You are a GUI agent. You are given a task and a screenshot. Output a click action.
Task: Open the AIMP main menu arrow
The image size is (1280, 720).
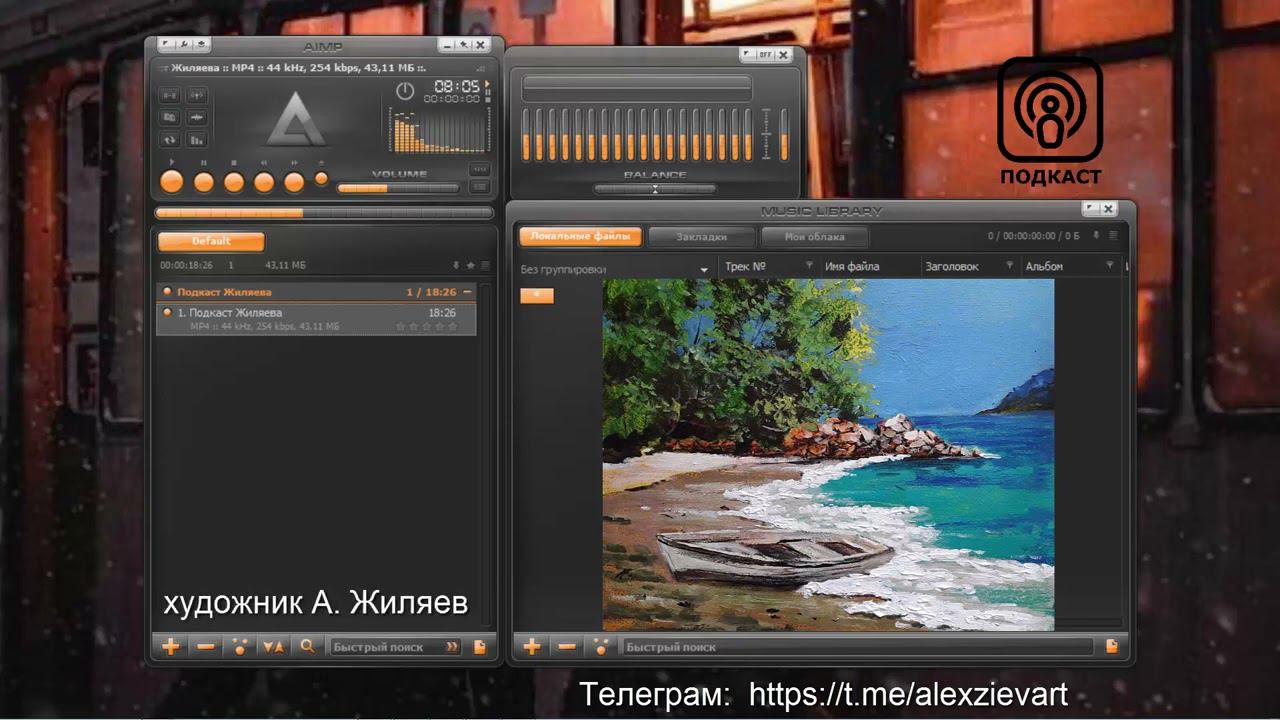tap(165, 45)
